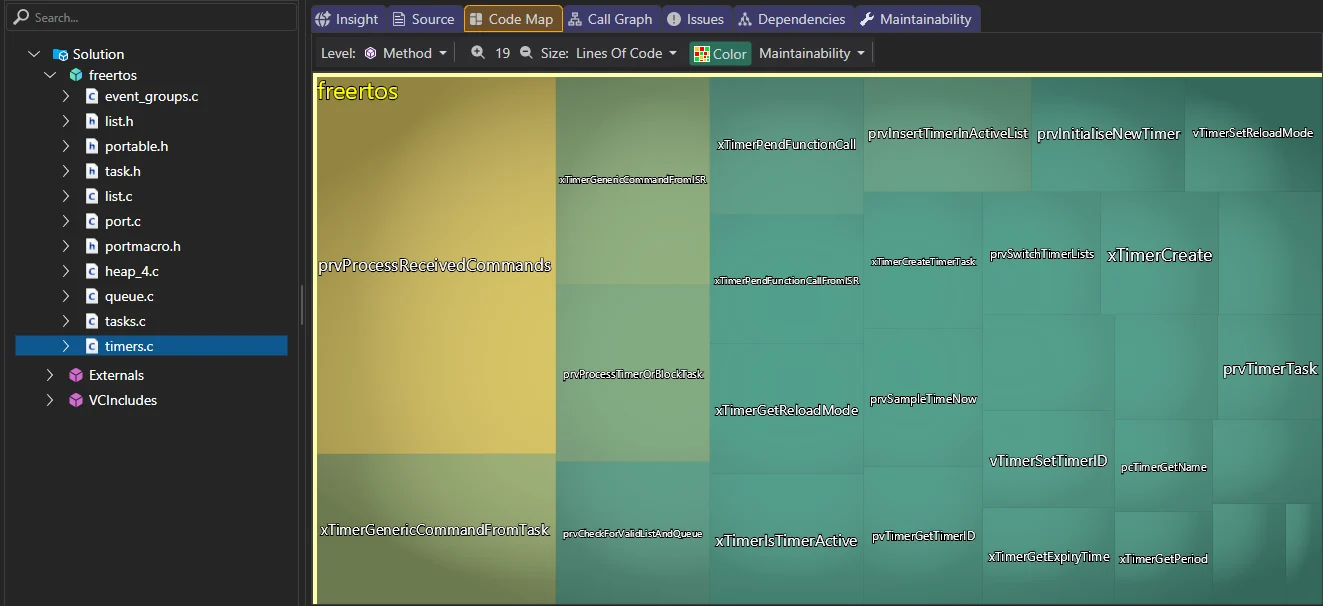This screenshot has width=1323, height=606.
Task: Click the zoom out magnifier icon
Action: (x=527, y=53)
